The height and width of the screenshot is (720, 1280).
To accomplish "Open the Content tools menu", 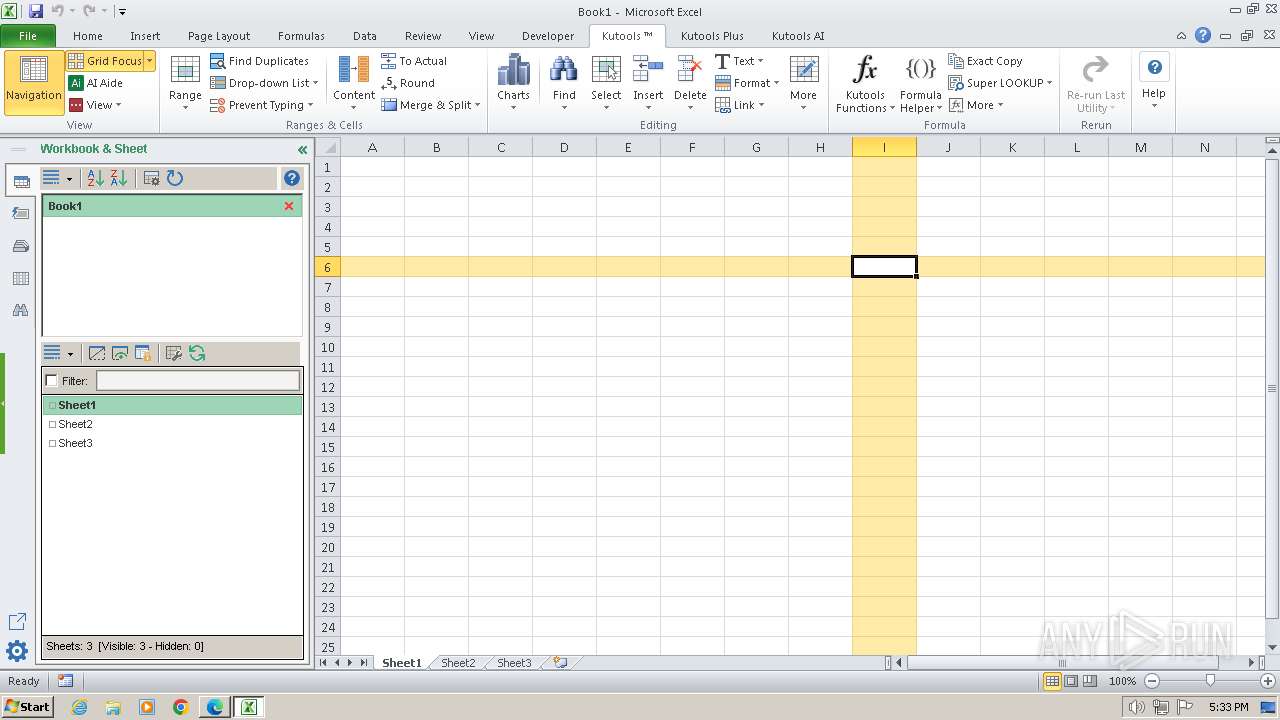I will click(x=354, y=82).
